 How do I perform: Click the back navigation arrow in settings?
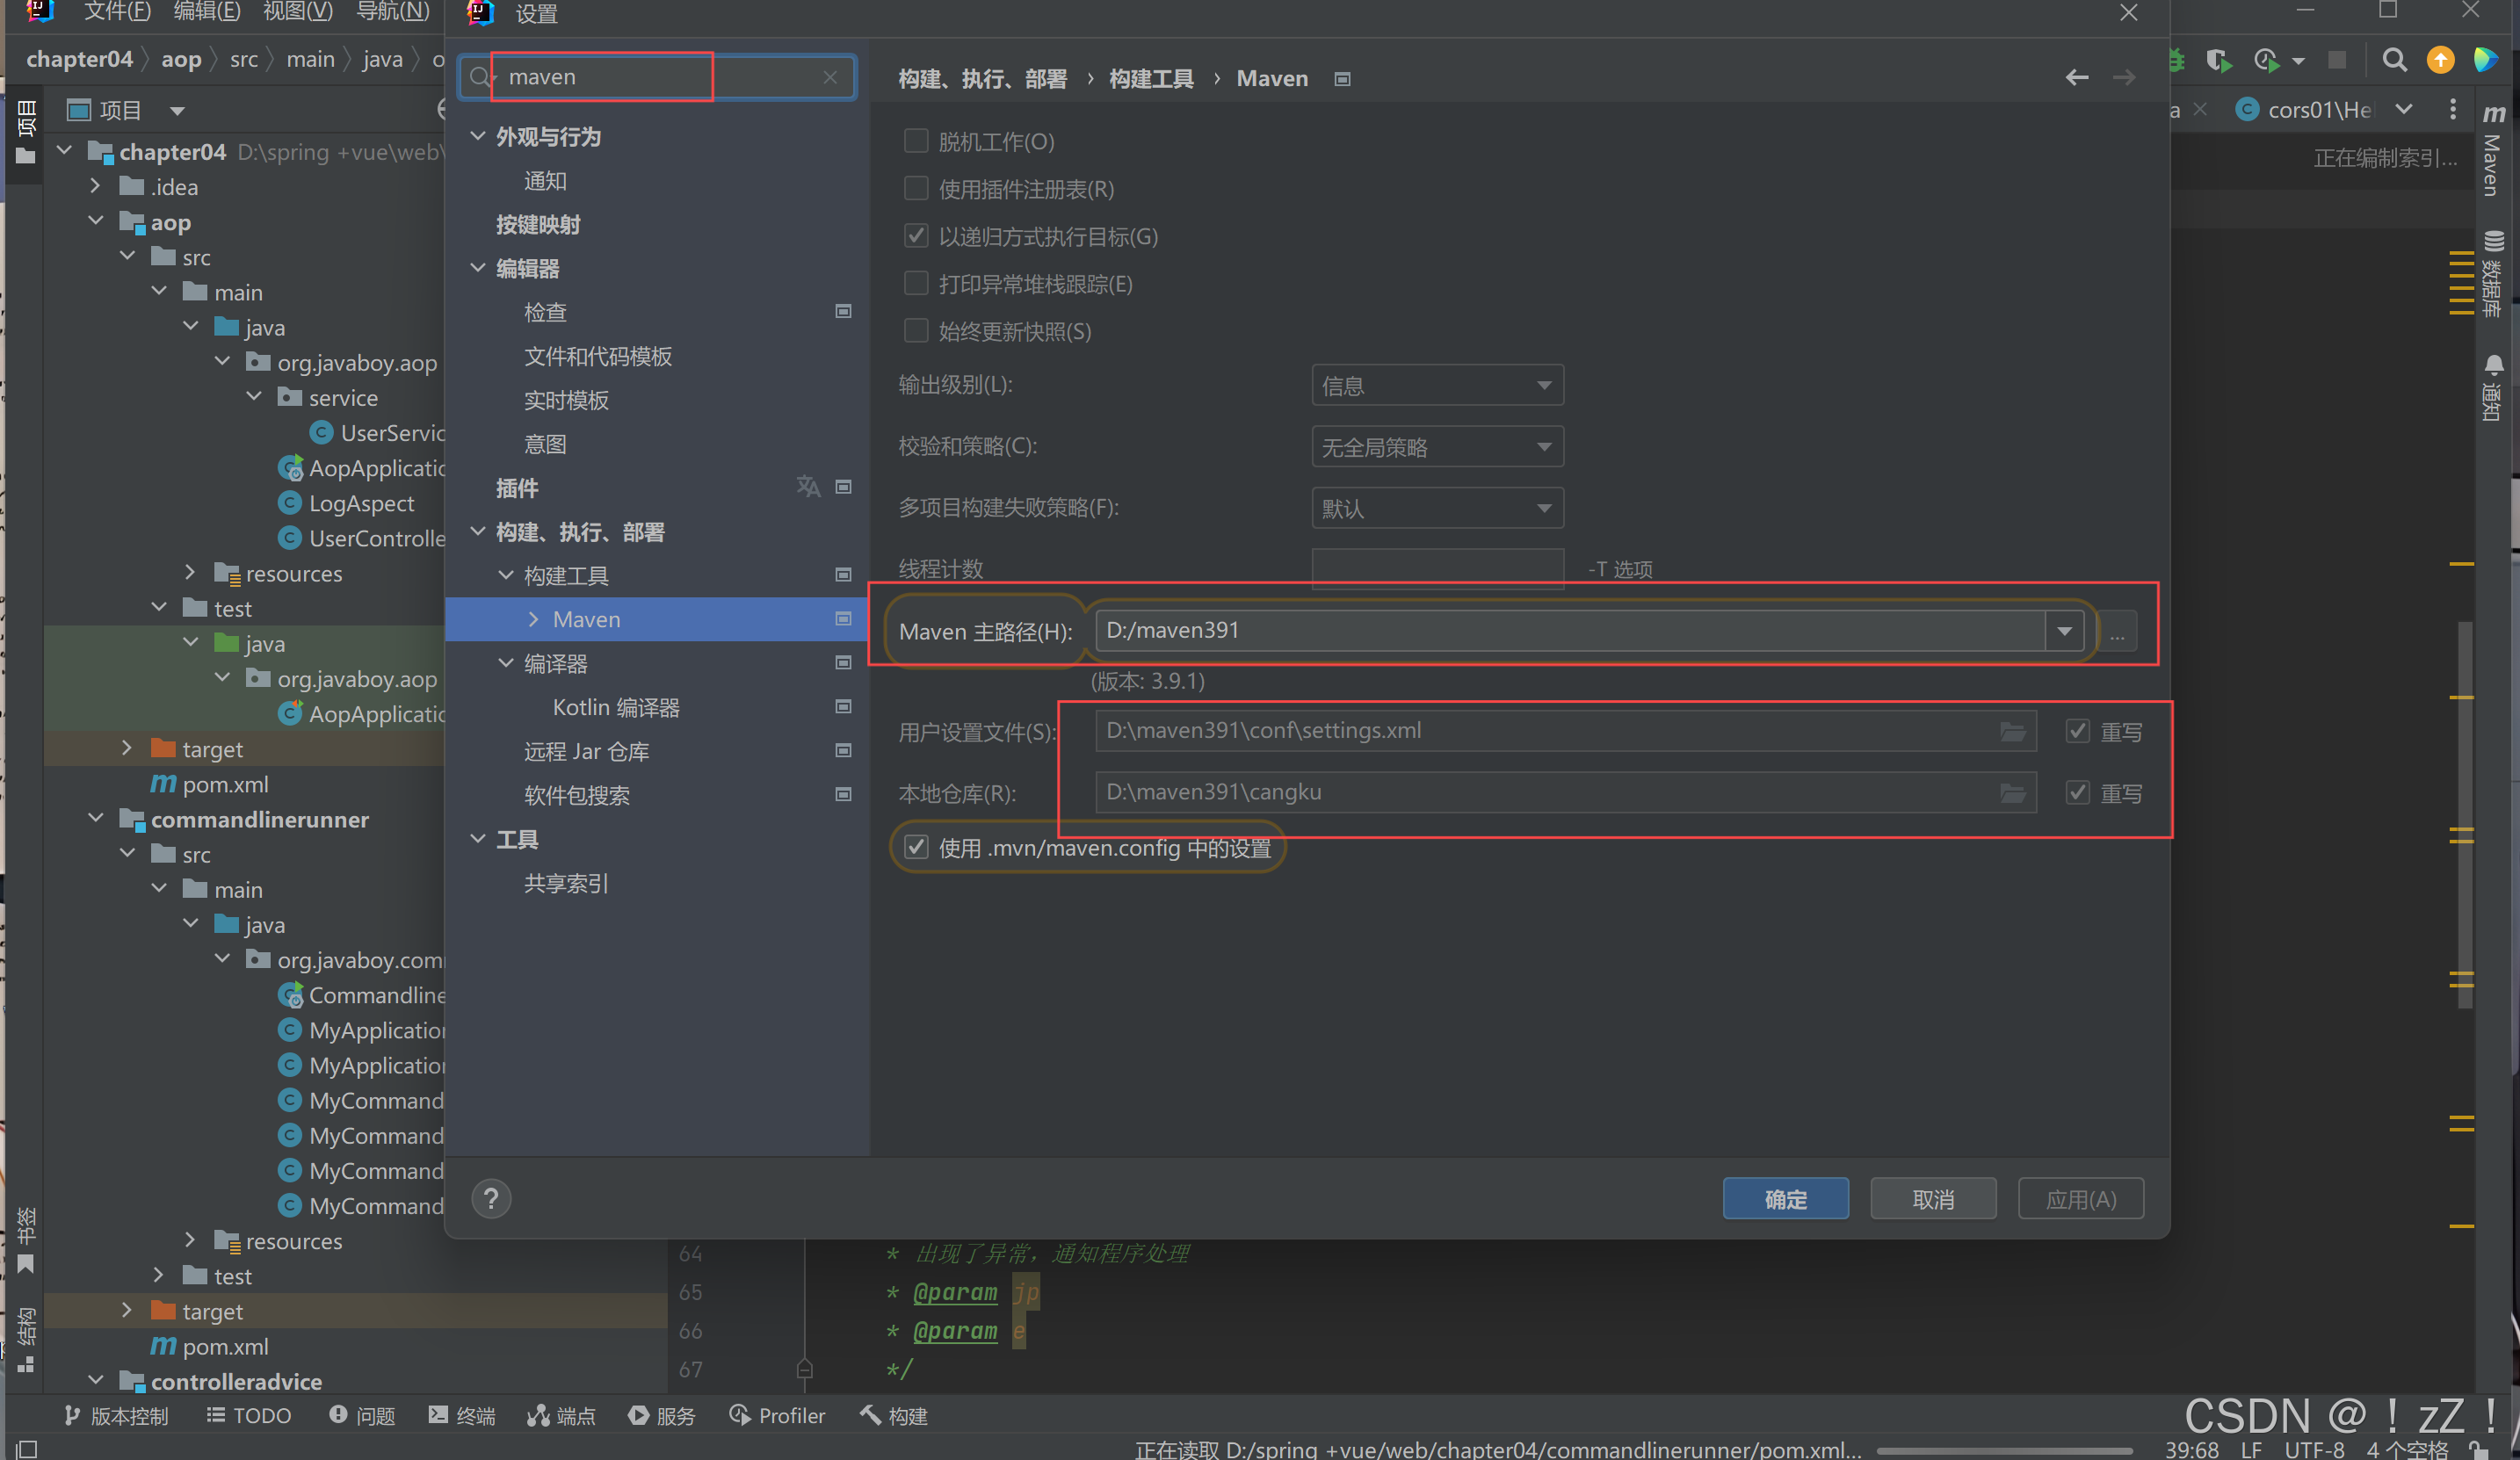[2077, 78]
